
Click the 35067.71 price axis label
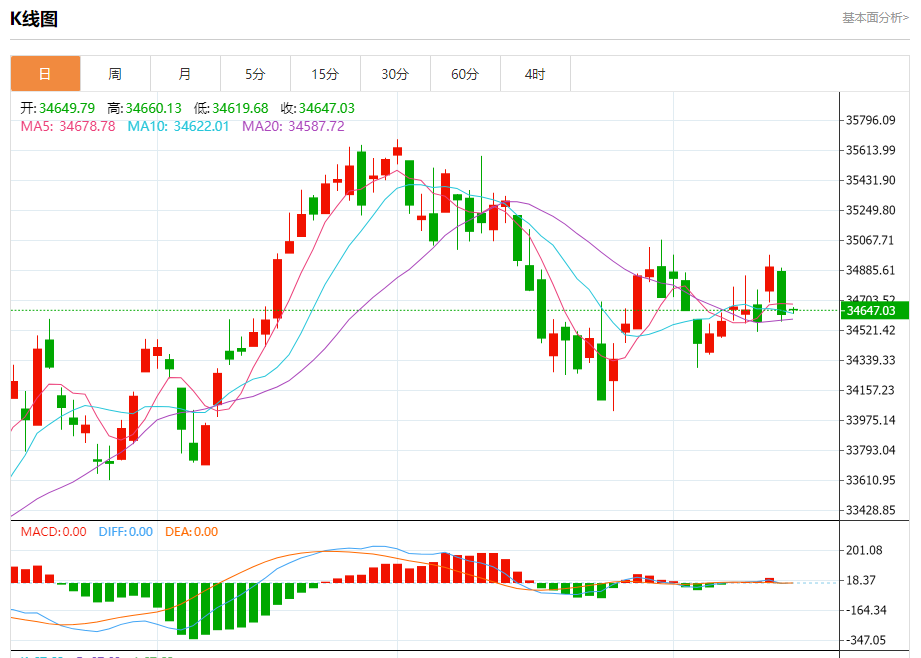[x=870, y=240]
